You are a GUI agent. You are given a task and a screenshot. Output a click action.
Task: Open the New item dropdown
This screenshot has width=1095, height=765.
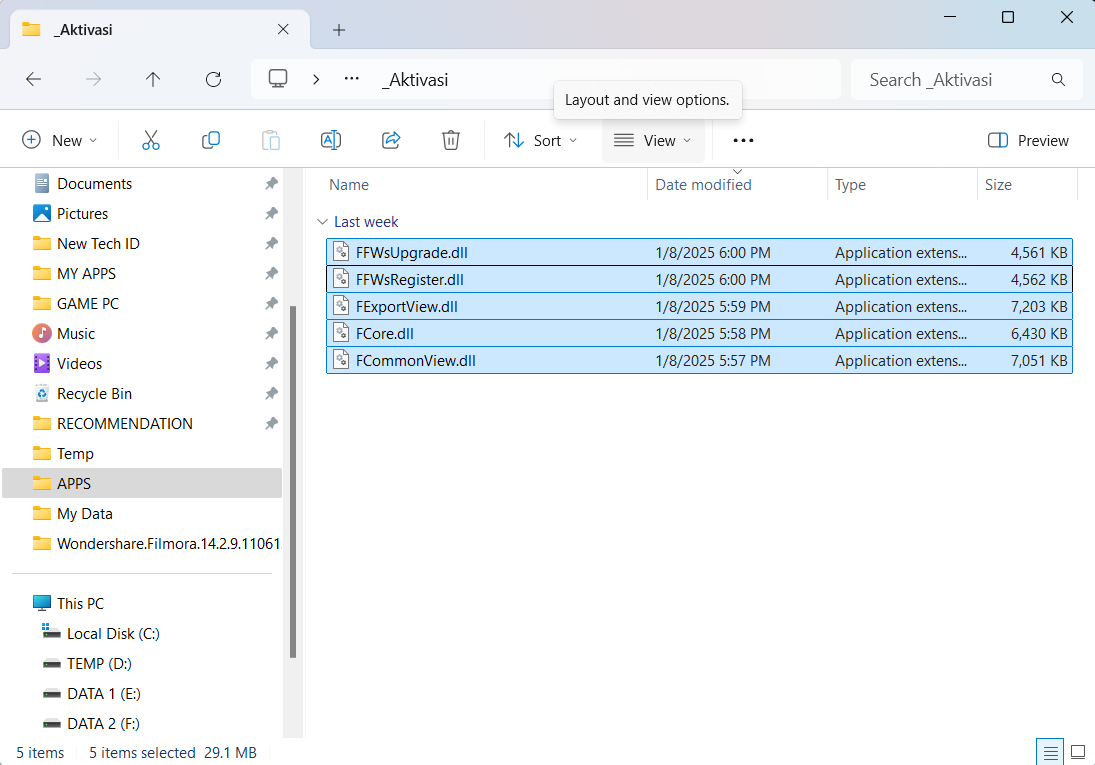click(x=60, y=141)
